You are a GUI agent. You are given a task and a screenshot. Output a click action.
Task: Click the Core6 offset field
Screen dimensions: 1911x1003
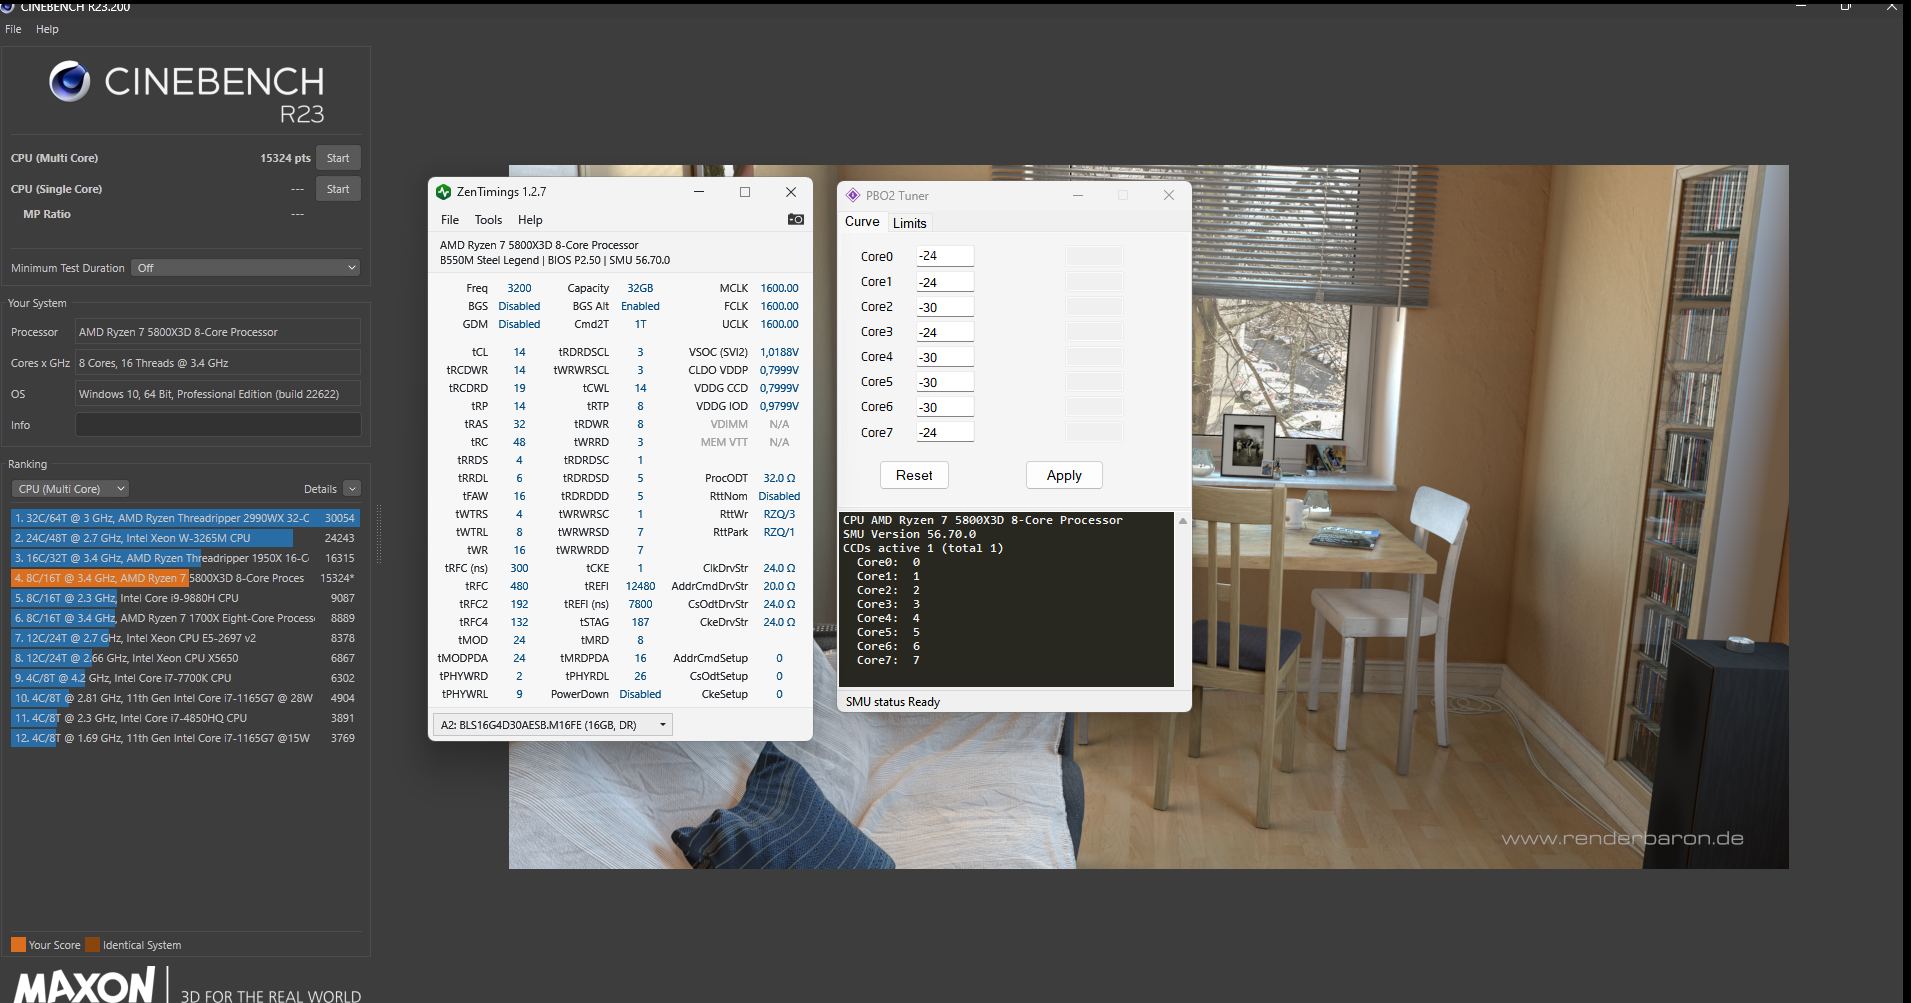pyautogui.click(x=945, y=407)
